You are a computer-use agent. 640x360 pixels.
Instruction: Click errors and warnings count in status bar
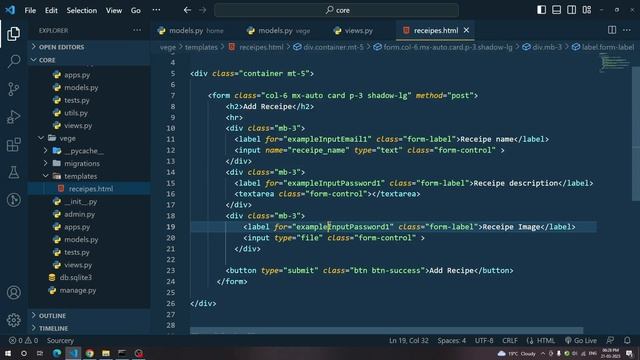point(23,340)
